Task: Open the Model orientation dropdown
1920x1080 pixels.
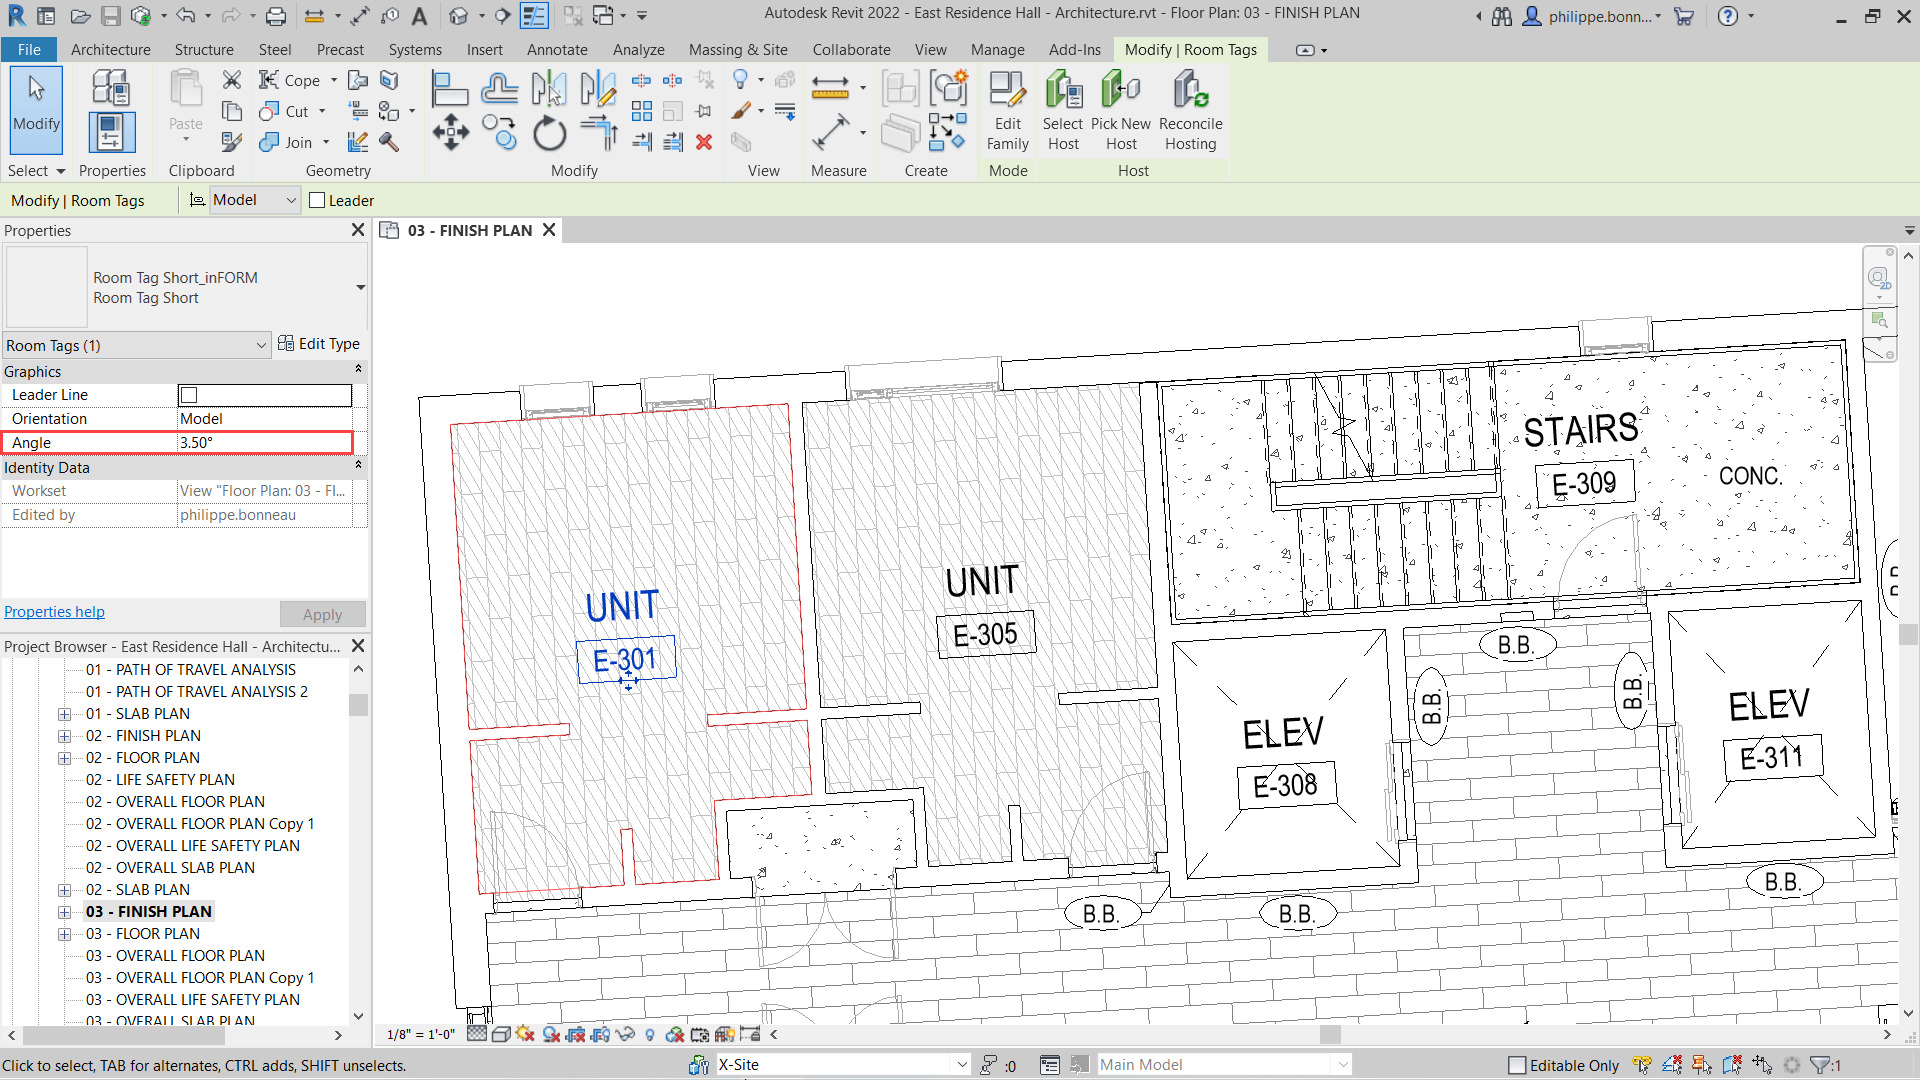Action: click(255, 200)
